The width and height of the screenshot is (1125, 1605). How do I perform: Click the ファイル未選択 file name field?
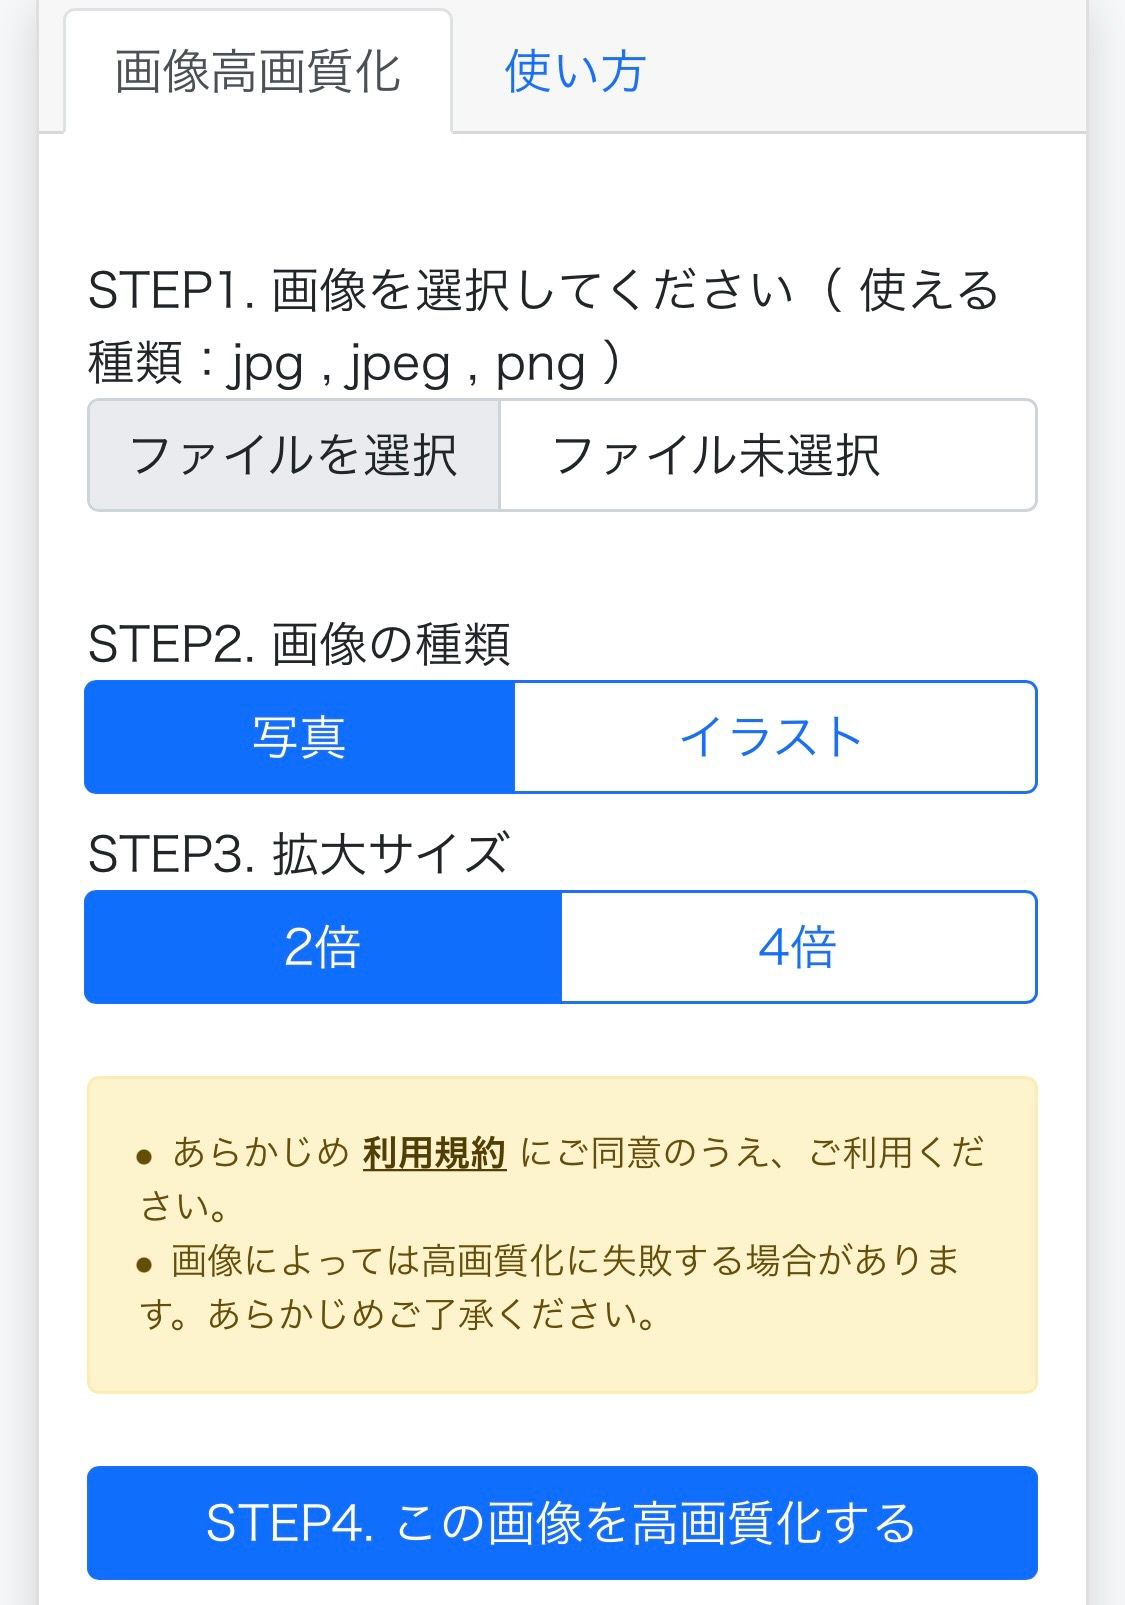767,456
